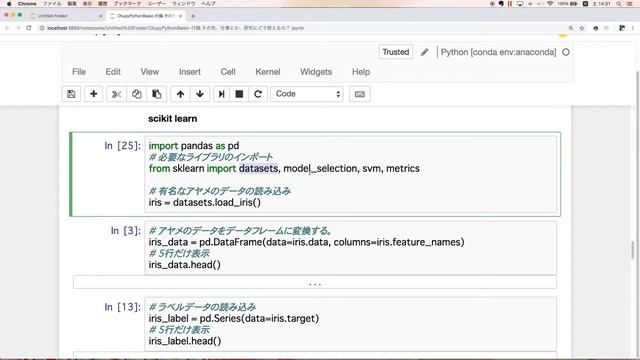
Task: Click the 'In [13]:' prompt label
Action: tap(122, 307)
